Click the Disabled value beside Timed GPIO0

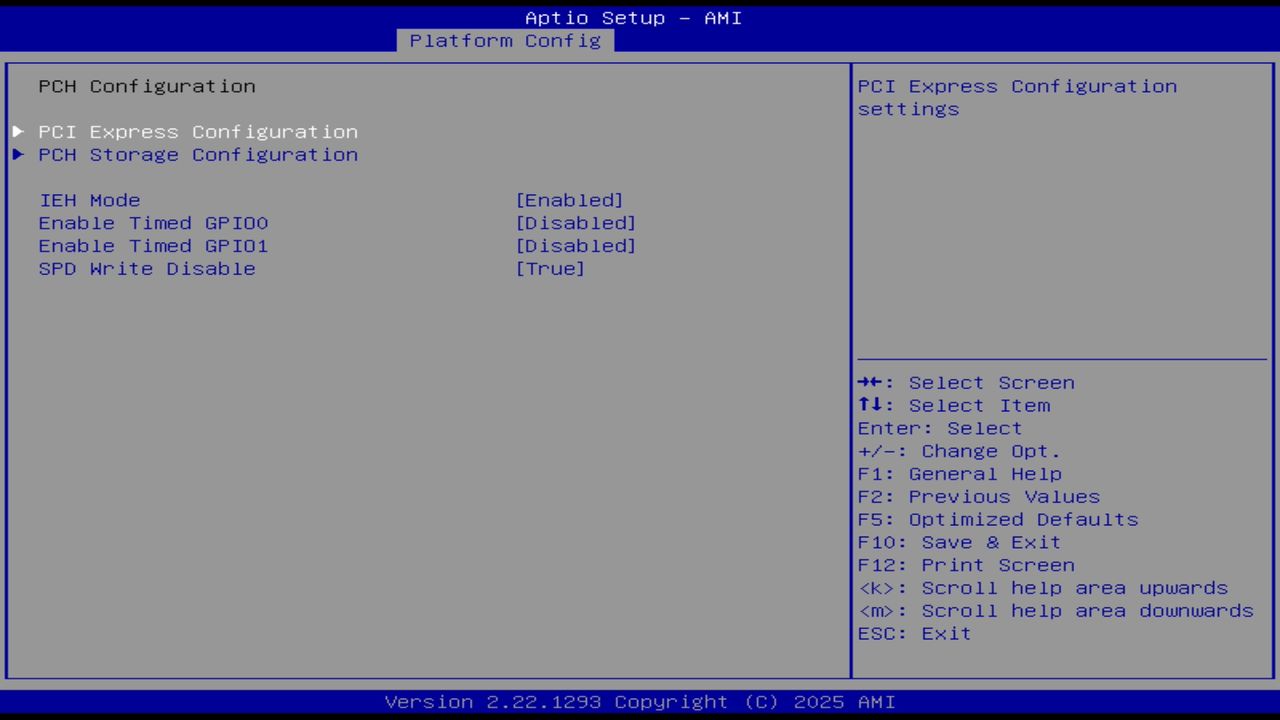click(576, 223)
